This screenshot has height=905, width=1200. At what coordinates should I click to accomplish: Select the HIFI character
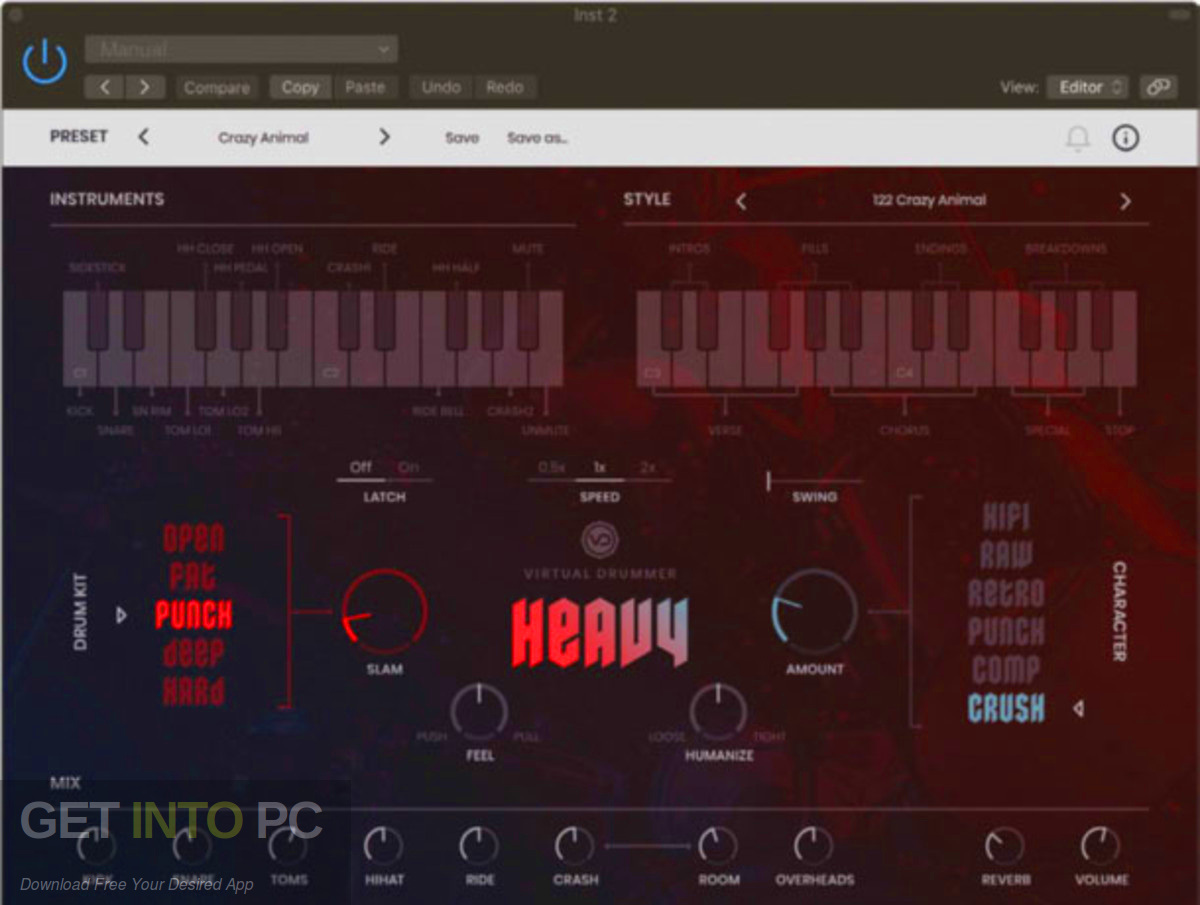point(1005,518)
